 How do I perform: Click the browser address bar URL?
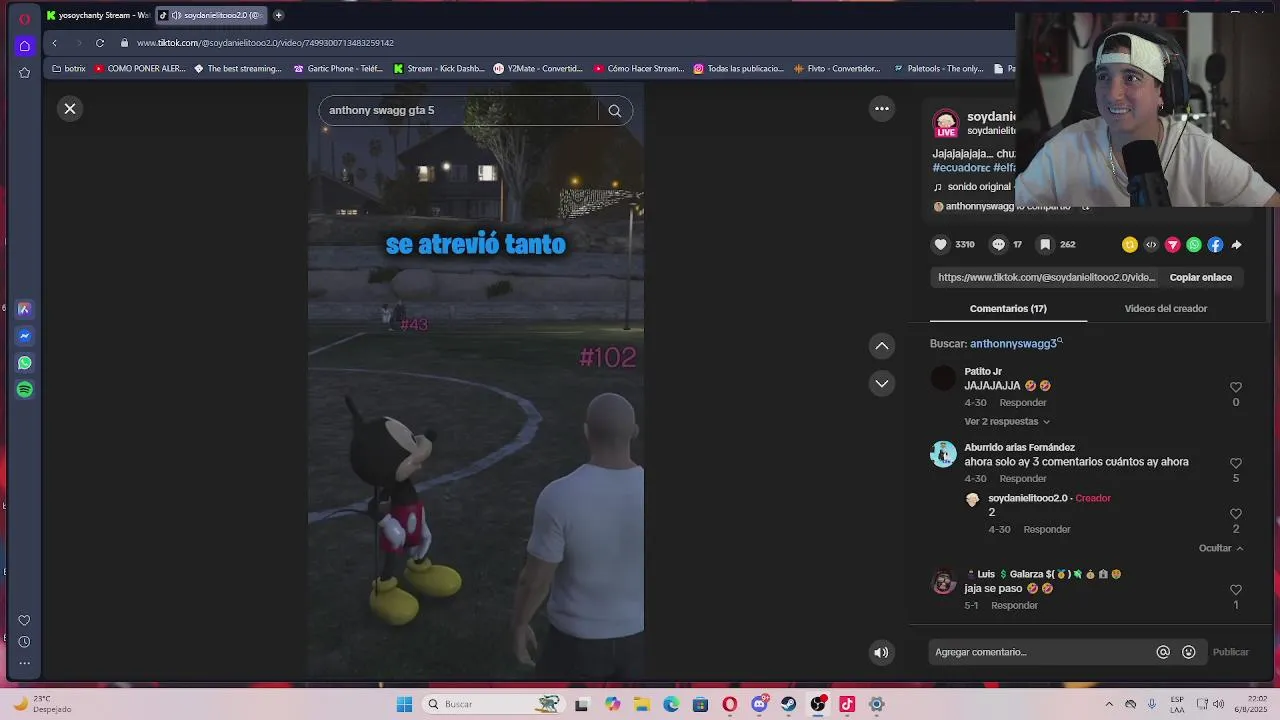click(265, 43)
